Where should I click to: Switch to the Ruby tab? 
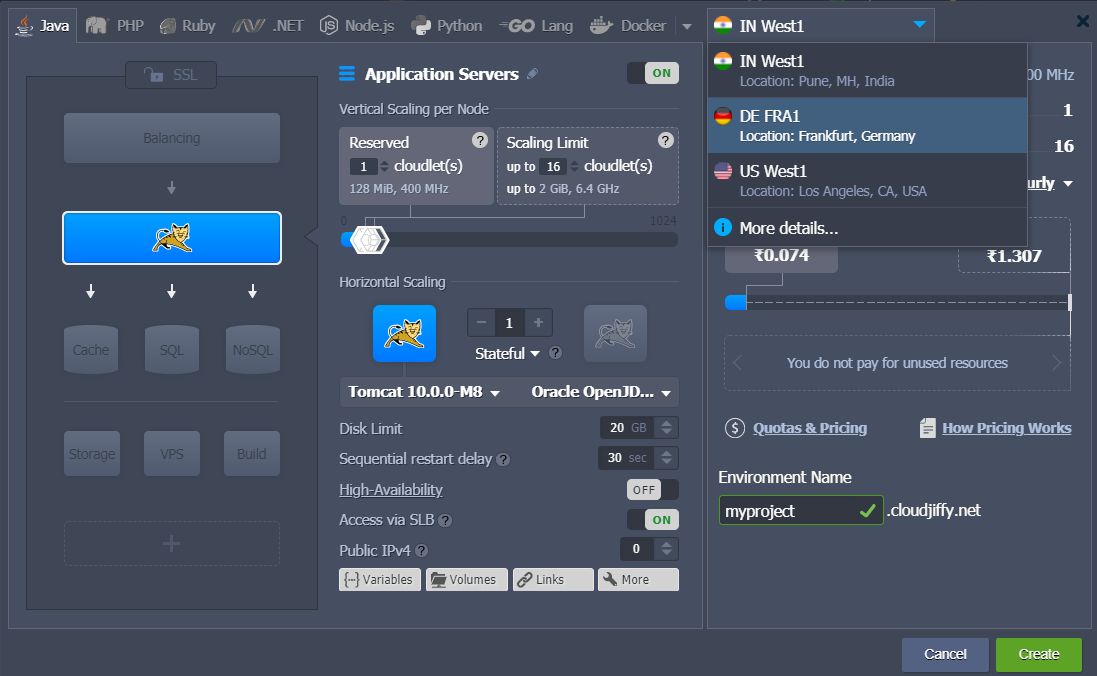pos(187,26)
